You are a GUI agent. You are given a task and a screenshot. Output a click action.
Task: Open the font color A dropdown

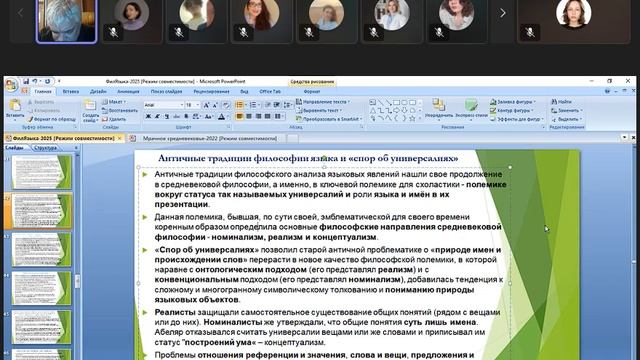pyautogui.click(x=227, y=116)
